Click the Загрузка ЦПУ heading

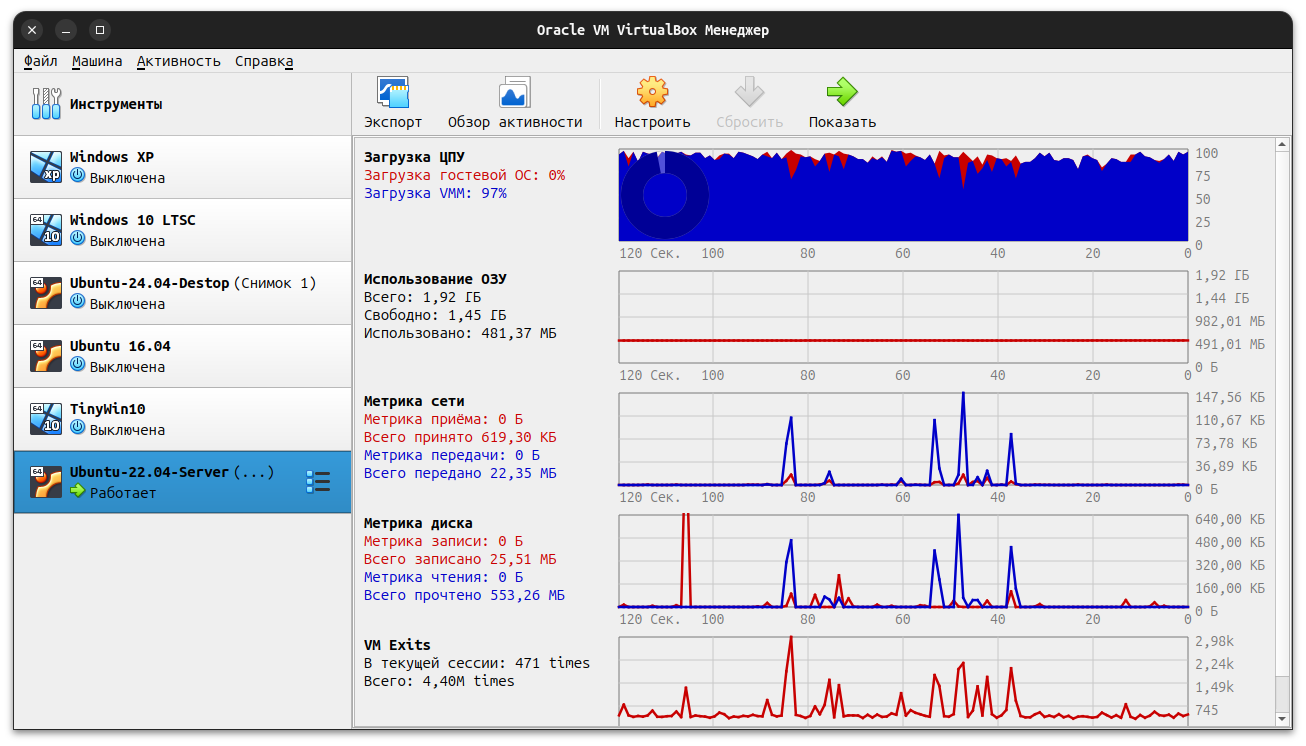[x=414, y=157]
